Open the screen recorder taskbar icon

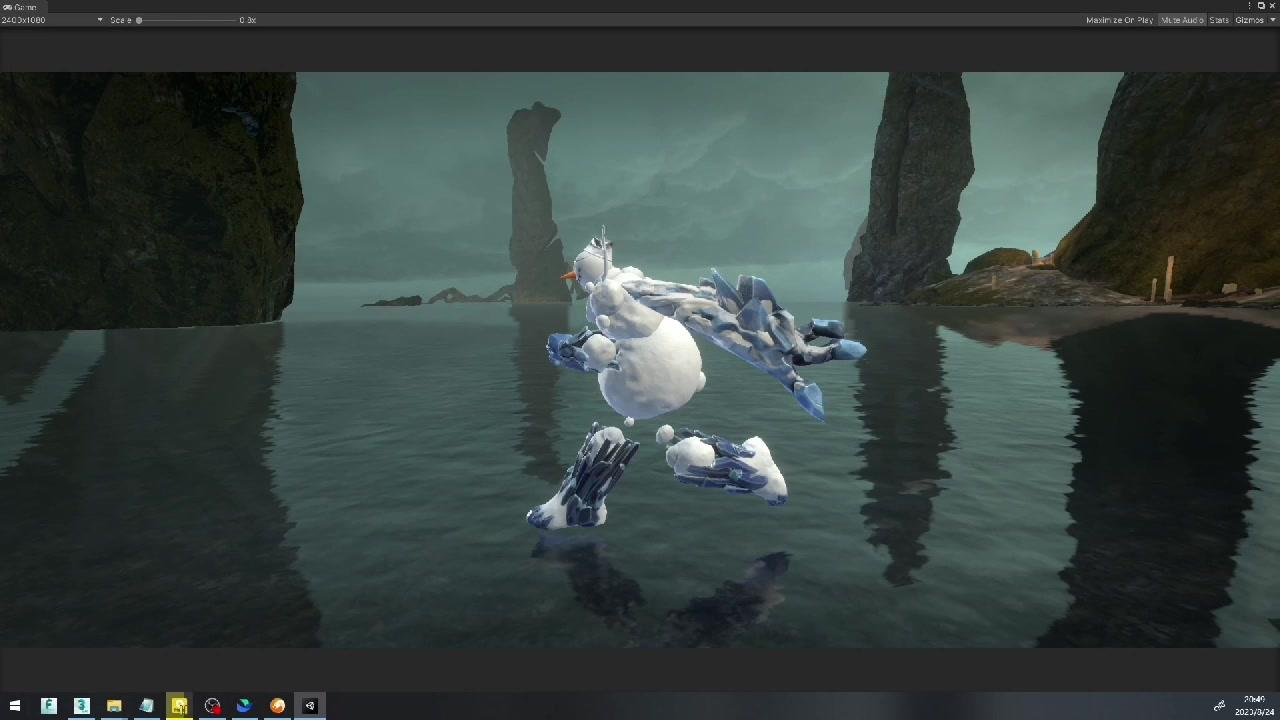212,706
